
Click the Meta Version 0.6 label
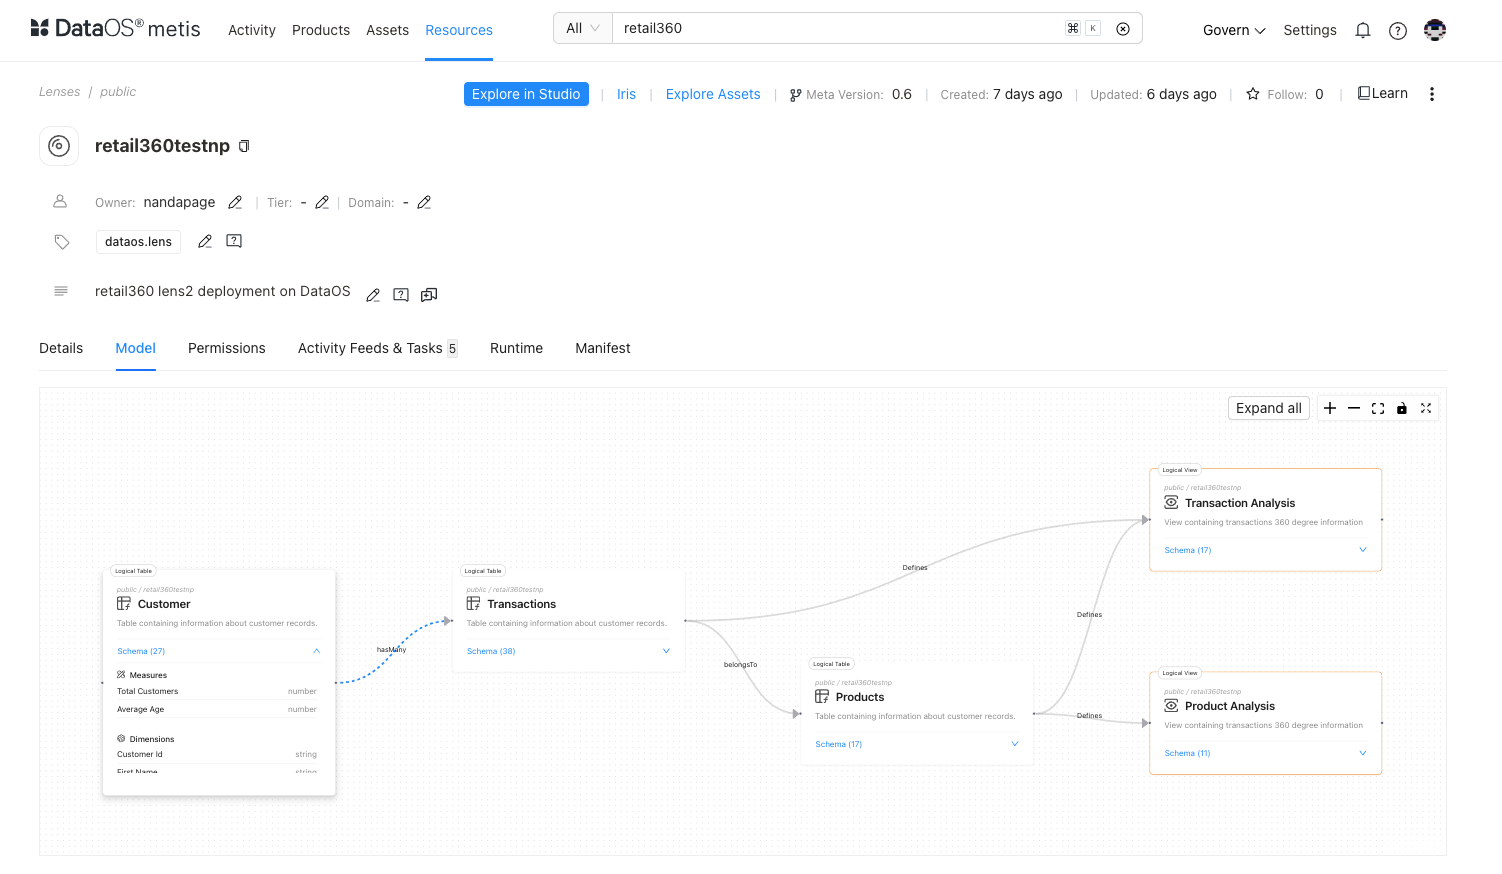pos(851,94)
